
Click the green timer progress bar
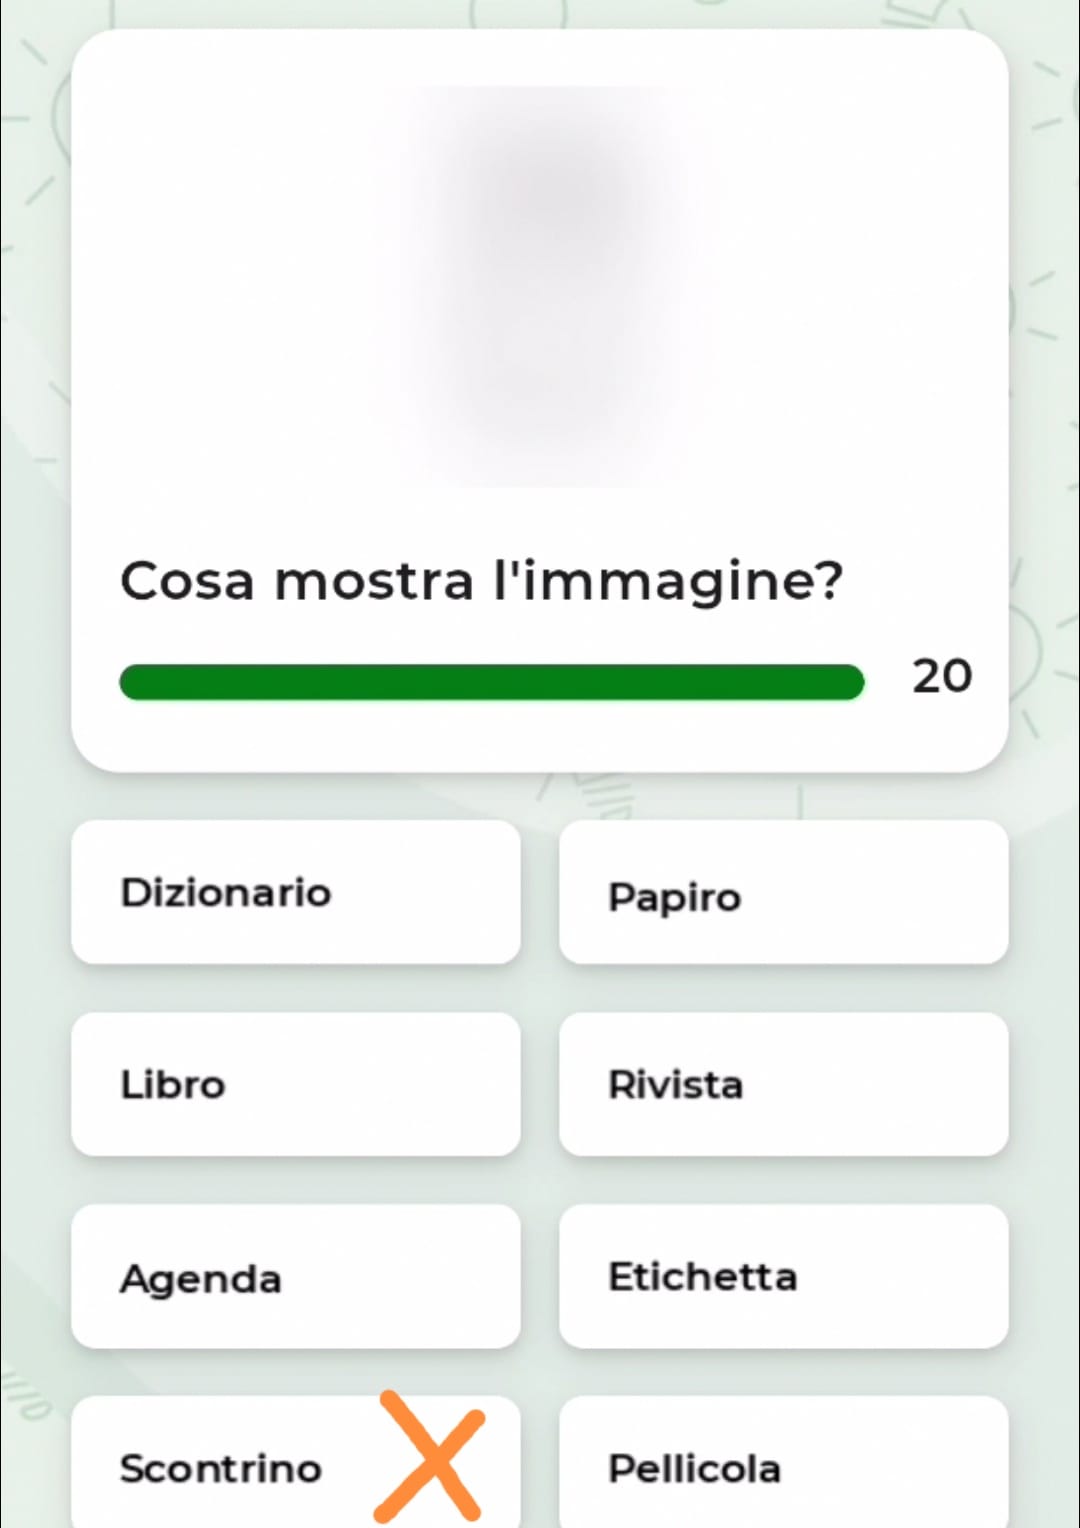pos(492,682)
